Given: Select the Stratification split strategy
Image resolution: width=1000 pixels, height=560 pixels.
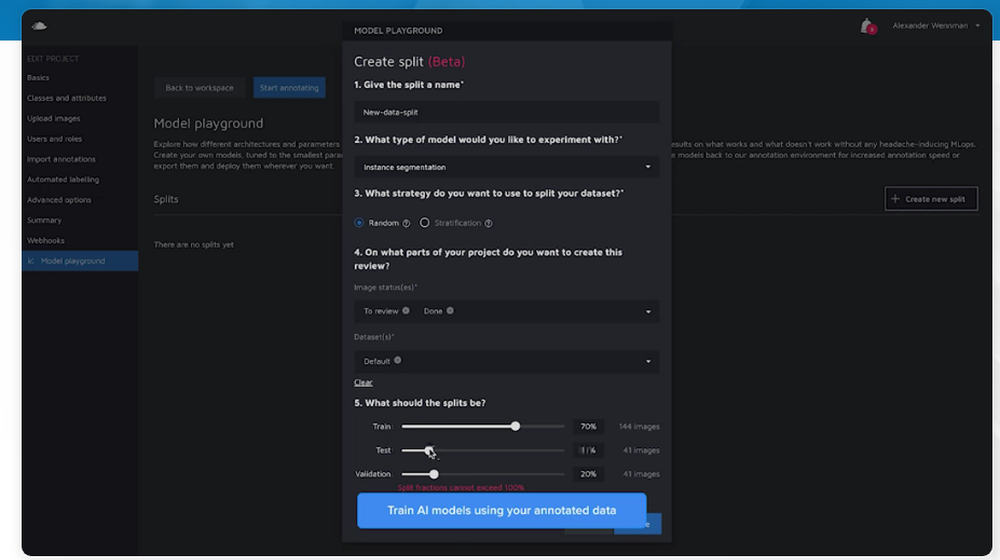Looking at the screenshot, I should pyautogui.click(x=424, y=223).
